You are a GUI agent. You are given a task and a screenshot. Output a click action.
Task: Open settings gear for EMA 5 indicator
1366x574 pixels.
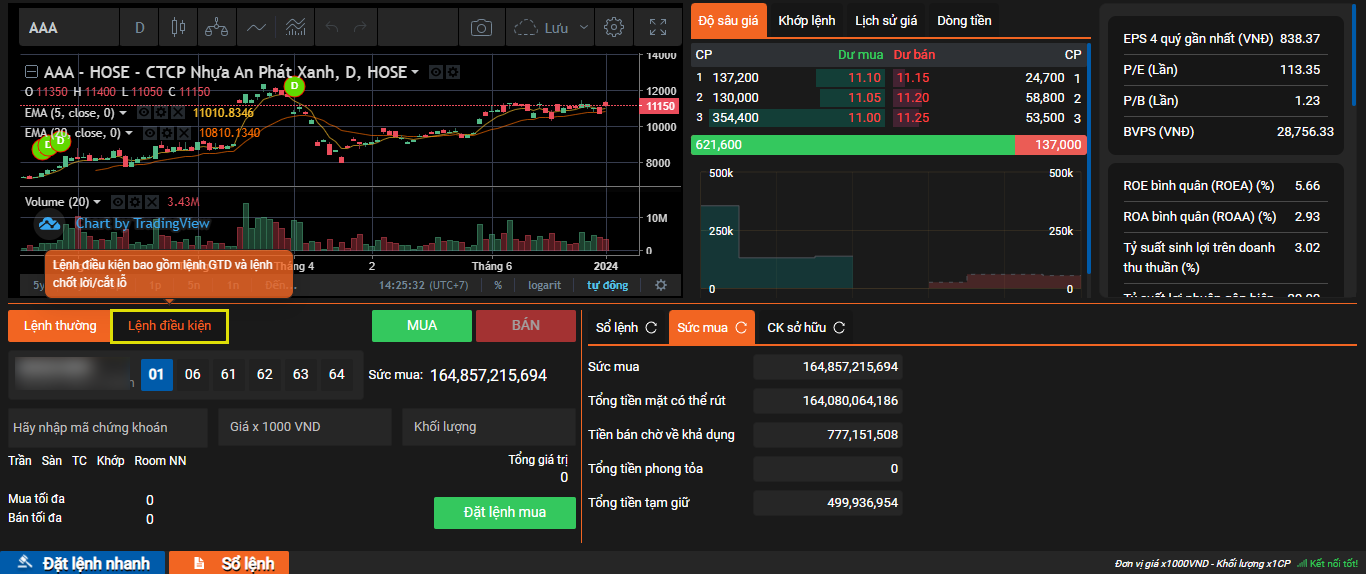click(161, 113)
